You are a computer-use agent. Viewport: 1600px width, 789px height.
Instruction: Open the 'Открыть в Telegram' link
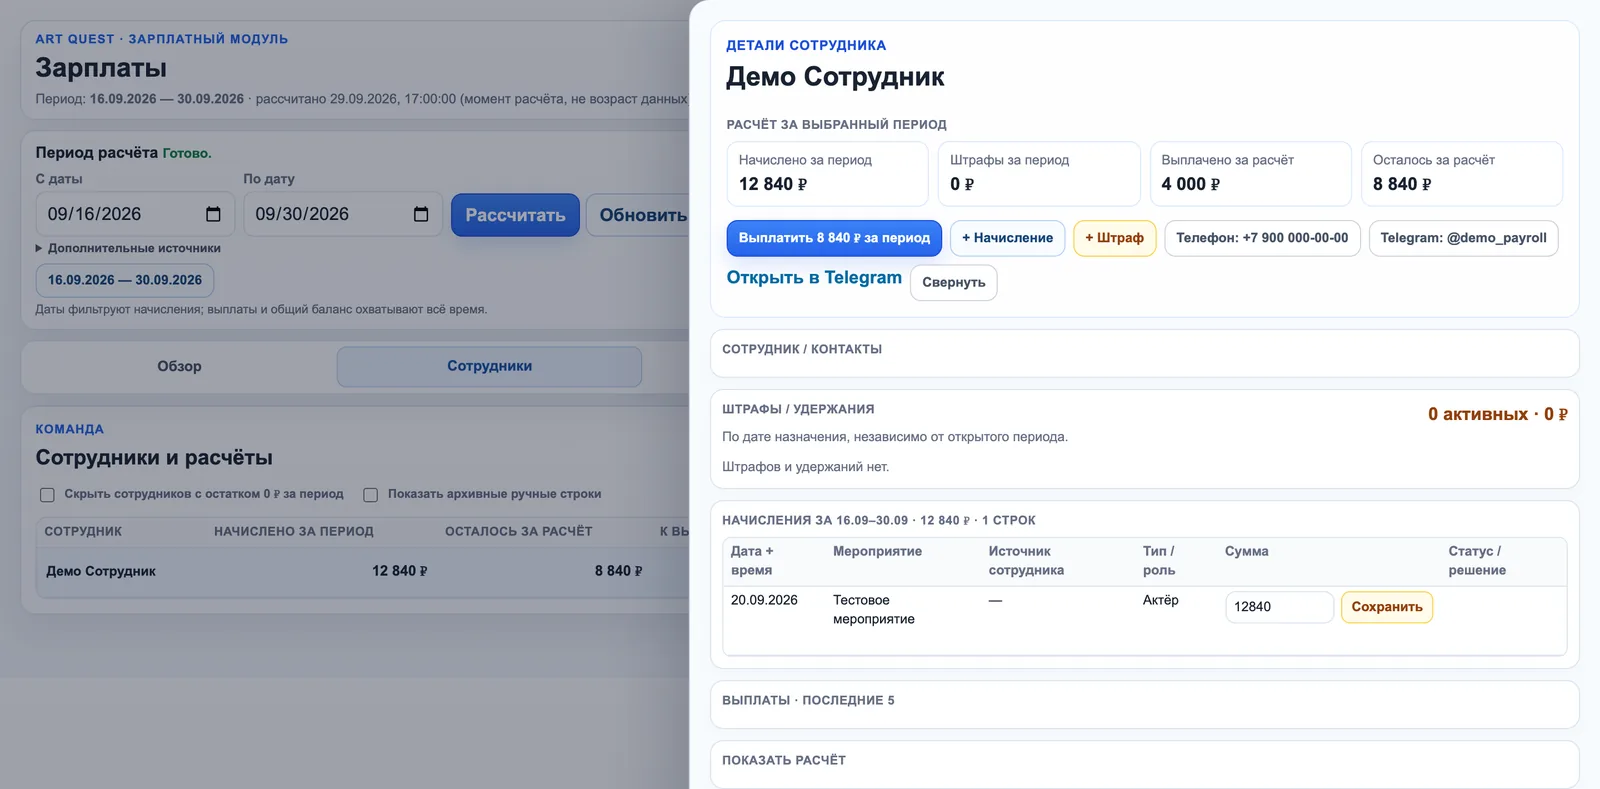814,277
